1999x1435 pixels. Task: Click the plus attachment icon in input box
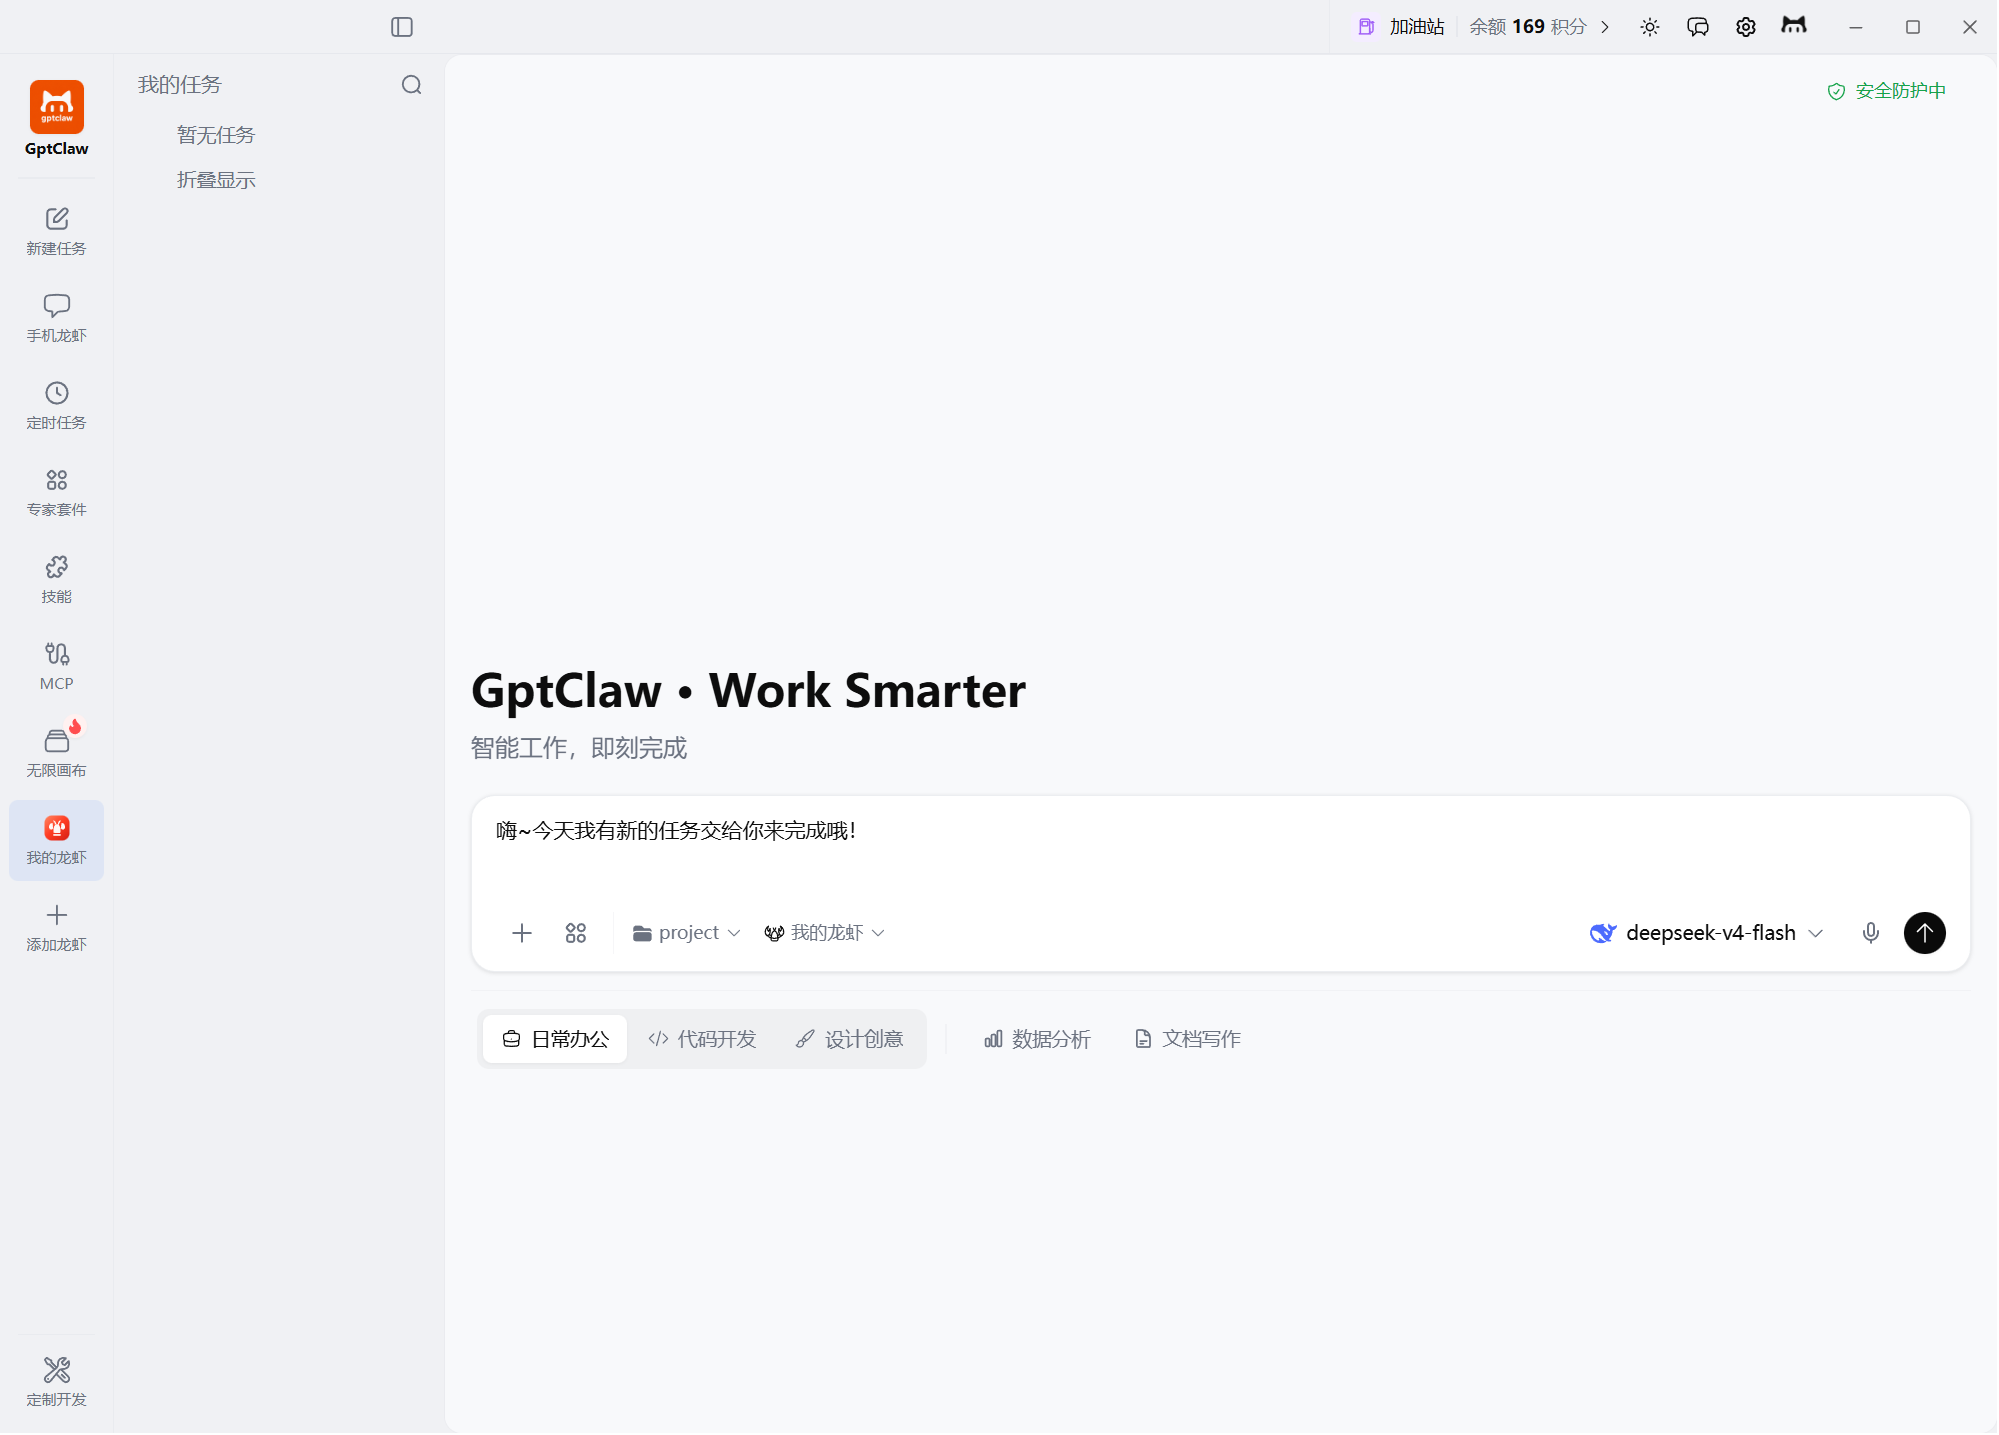point(522,933)
